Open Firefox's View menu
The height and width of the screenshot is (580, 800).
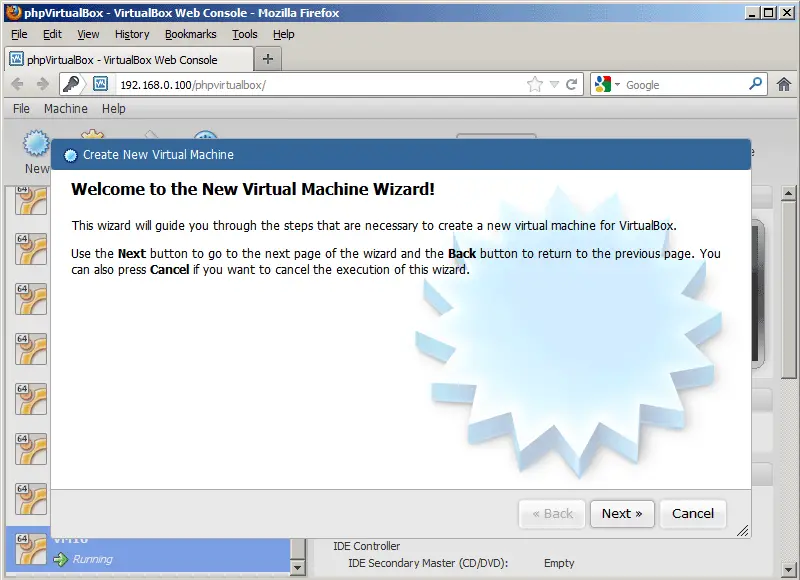pyautogui.click(x=88, y=34)
